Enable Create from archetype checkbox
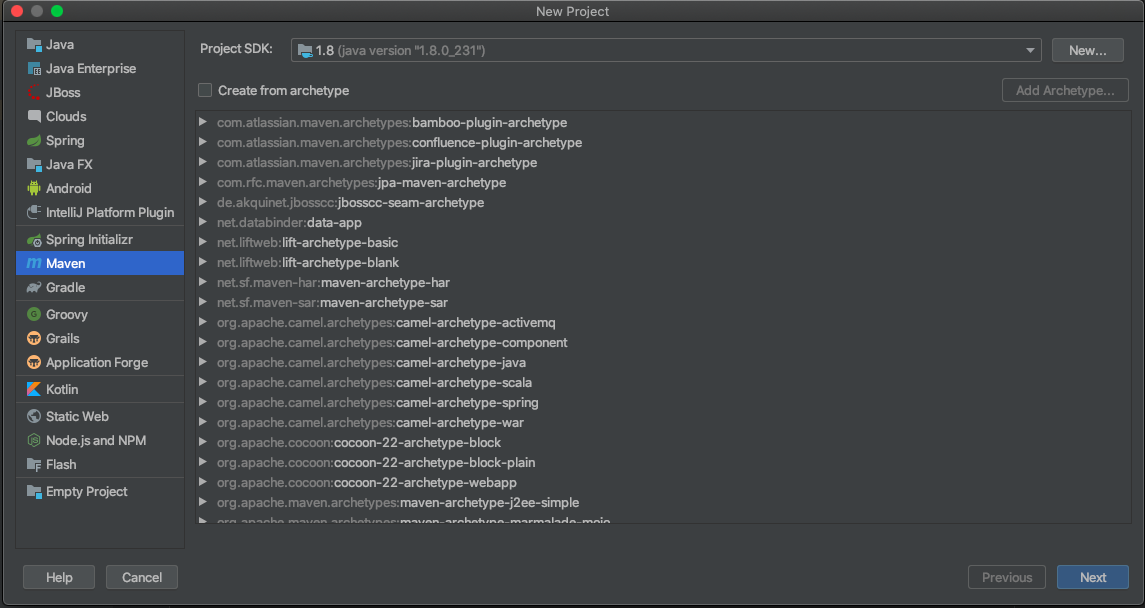This screenshot has width=1145, height=608. [205, 91]
